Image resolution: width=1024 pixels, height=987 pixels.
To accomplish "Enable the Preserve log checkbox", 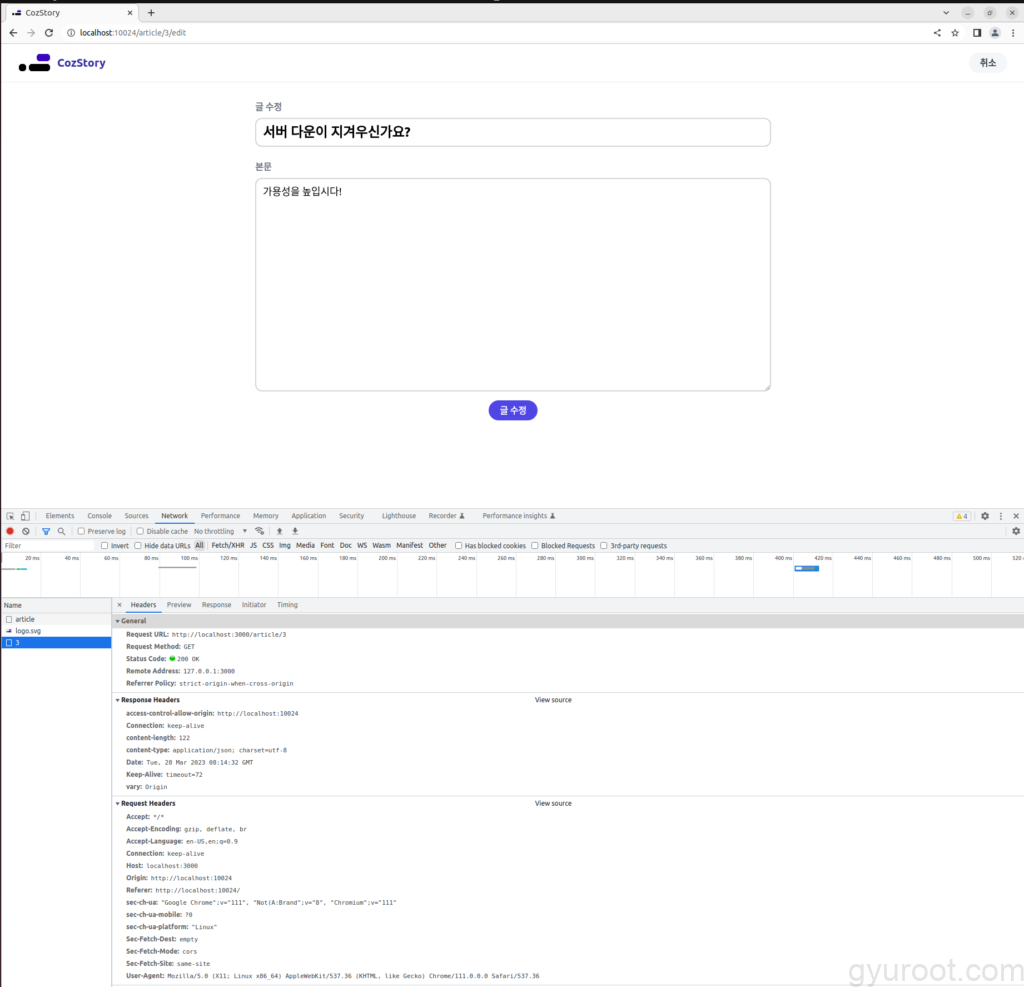I will pyautogui.click(x=82, y=531).
